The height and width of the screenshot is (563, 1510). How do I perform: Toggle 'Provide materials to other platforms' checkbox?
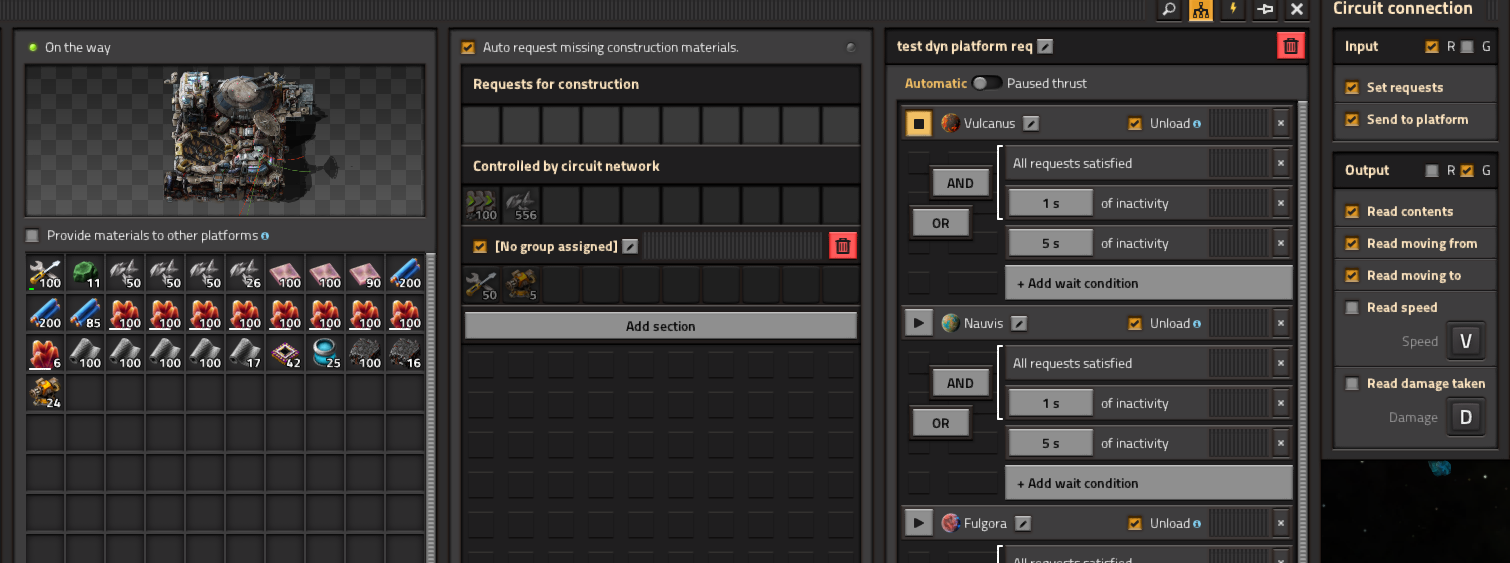(33, 236)
